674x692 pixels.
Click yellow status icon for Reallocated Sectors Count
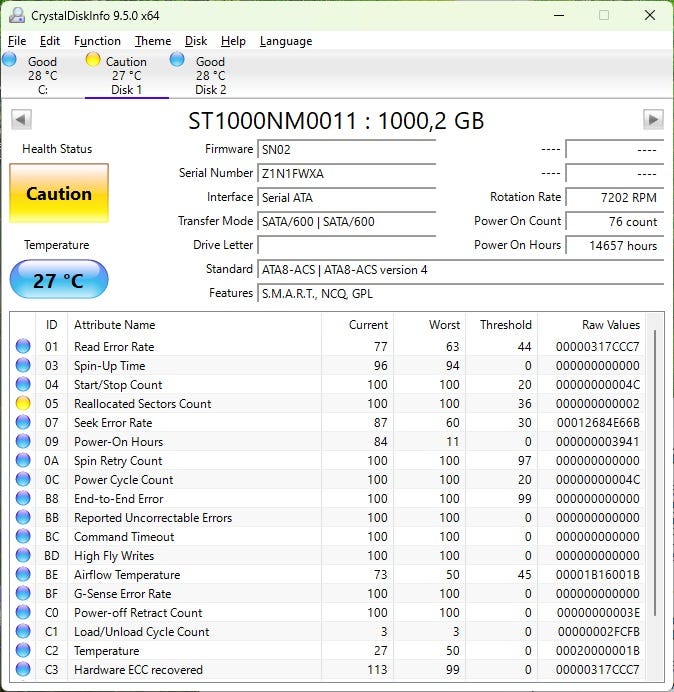tap(23, 404)
